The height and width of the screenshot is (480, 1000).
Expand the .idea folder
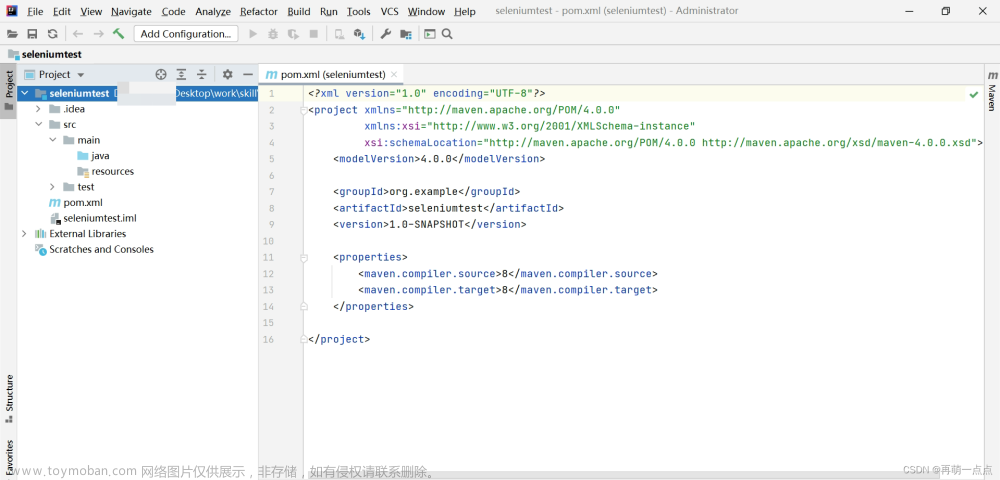click(x=38, y=109)
